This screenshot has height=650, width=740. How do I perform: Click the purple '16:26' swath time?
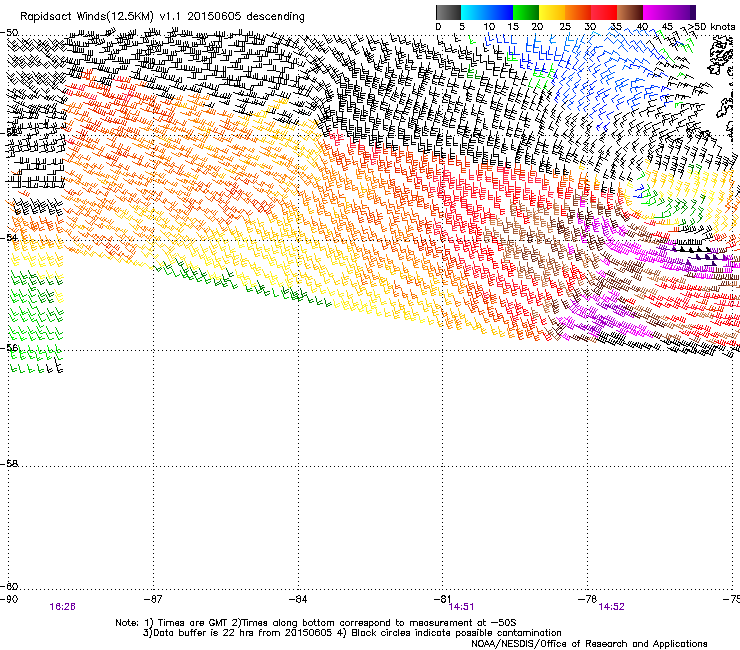coord(62,607)
